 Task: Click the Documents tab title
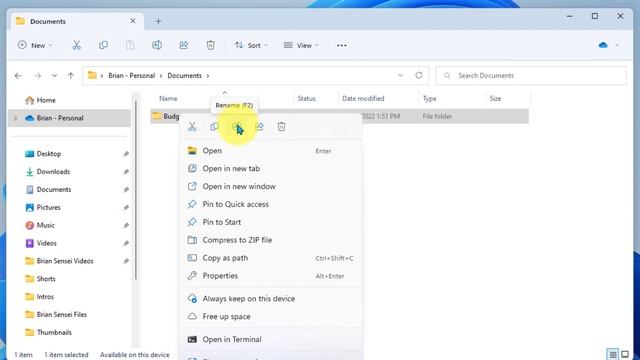[48, 21]
